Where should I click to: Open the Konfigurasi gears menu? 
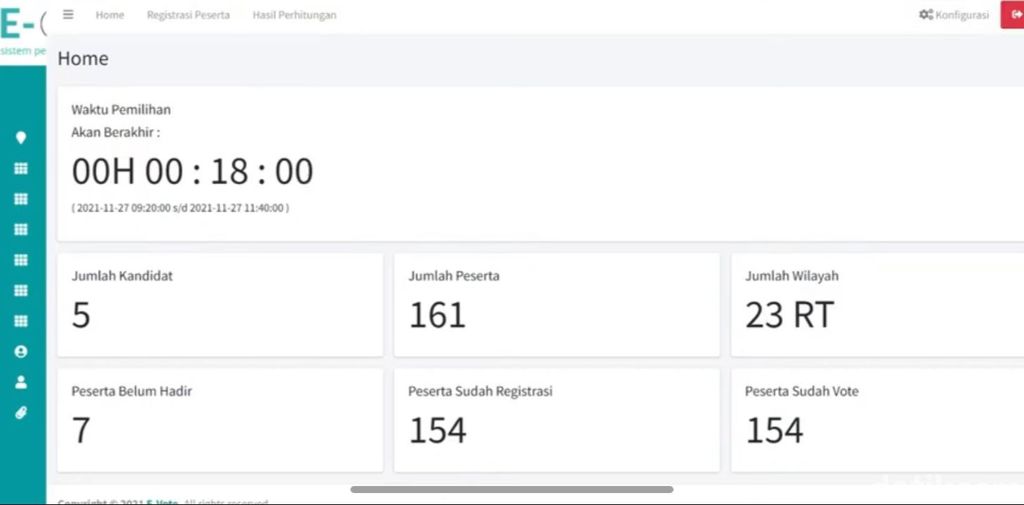tap(953, 14)
